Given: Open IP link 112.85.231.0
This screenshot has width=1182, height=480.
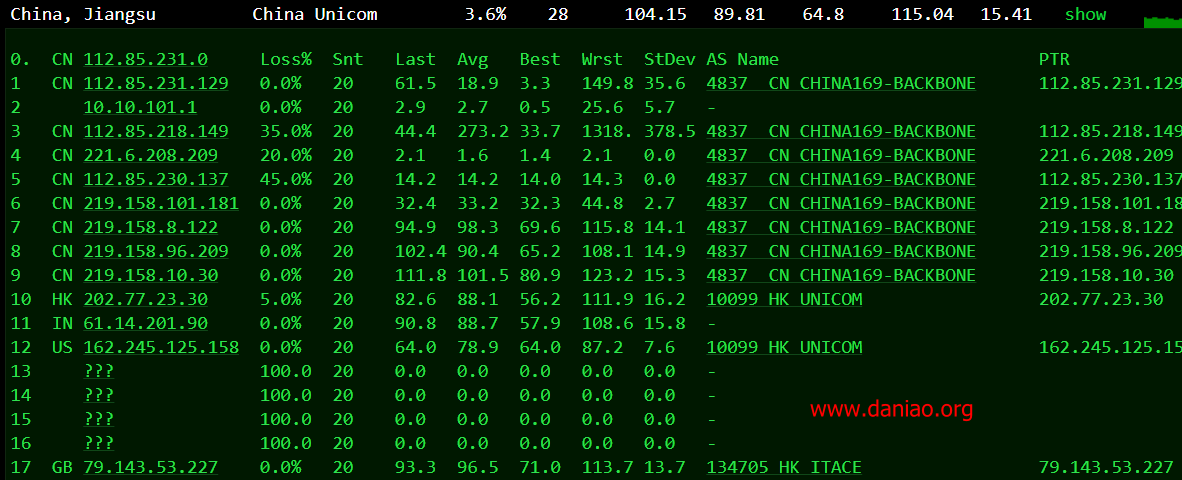Looking at the screenshot, I should click(145, 60).
